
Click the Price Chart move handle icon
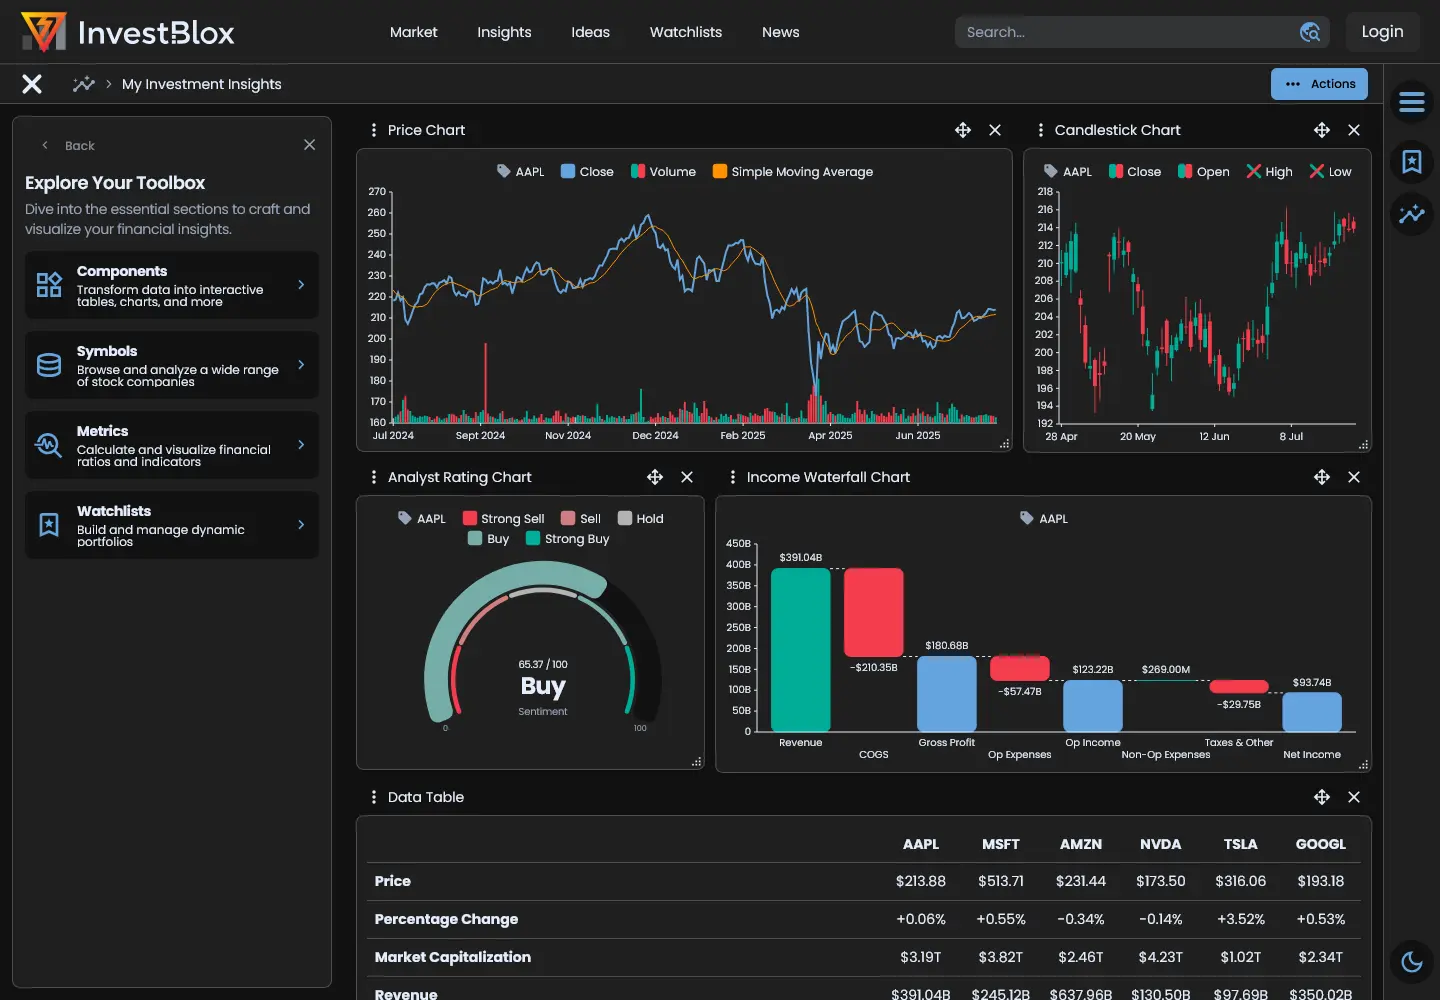point(963,130)
